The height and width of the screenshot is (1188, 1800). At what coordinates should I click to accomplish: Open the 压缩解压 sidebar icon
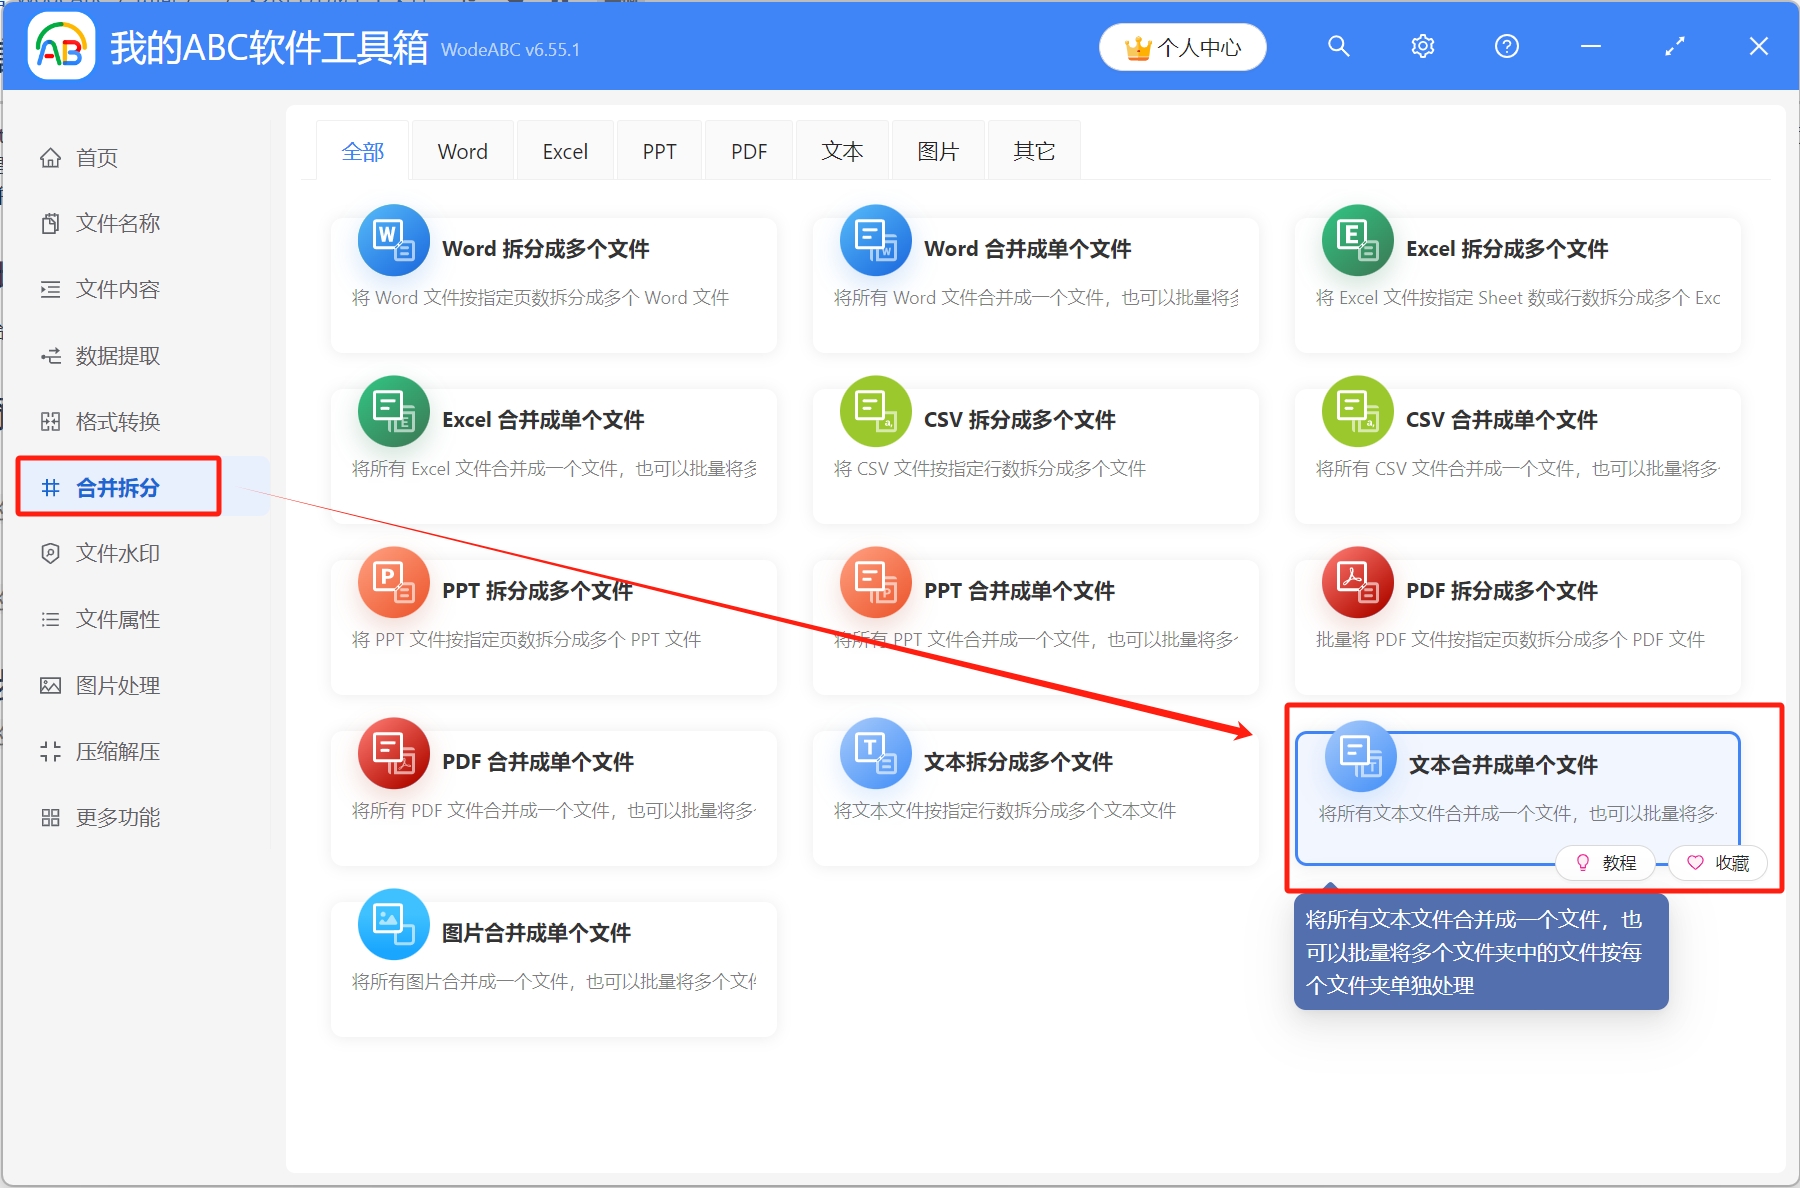pyautogui.click(x=51, y=751)
